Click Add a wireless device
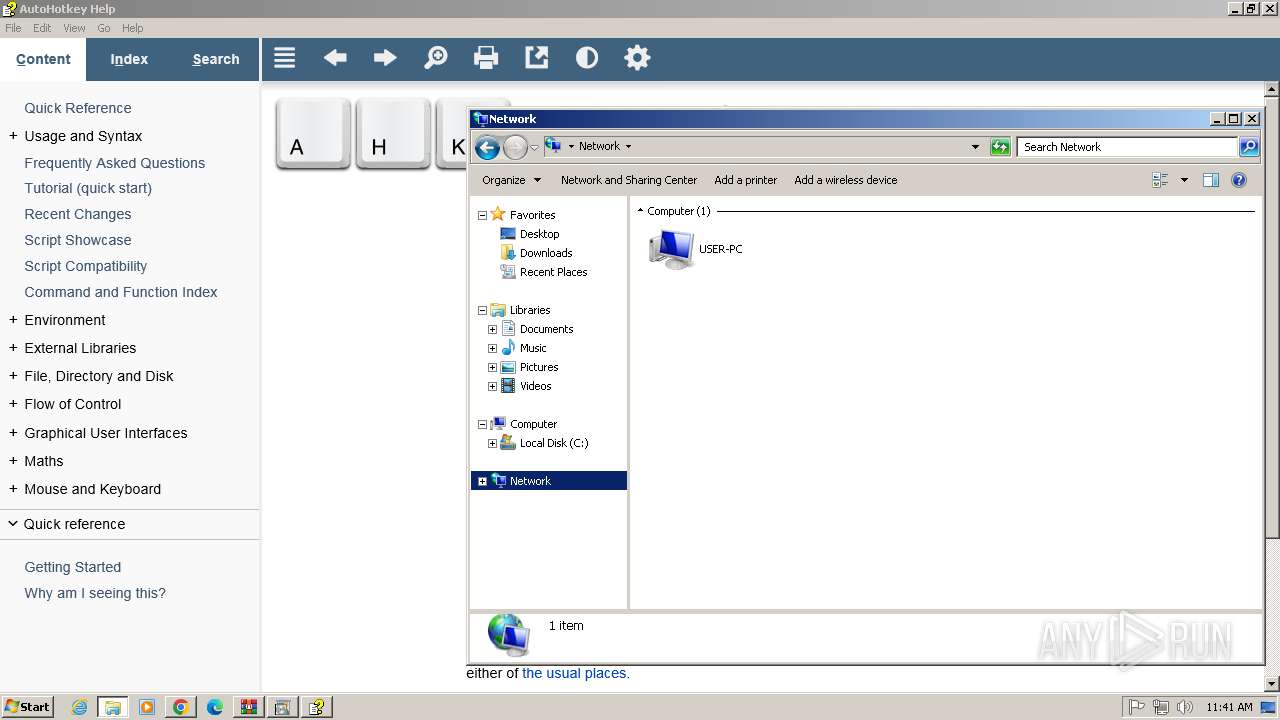Screen dimensions: 1280x720 (846, 180)
